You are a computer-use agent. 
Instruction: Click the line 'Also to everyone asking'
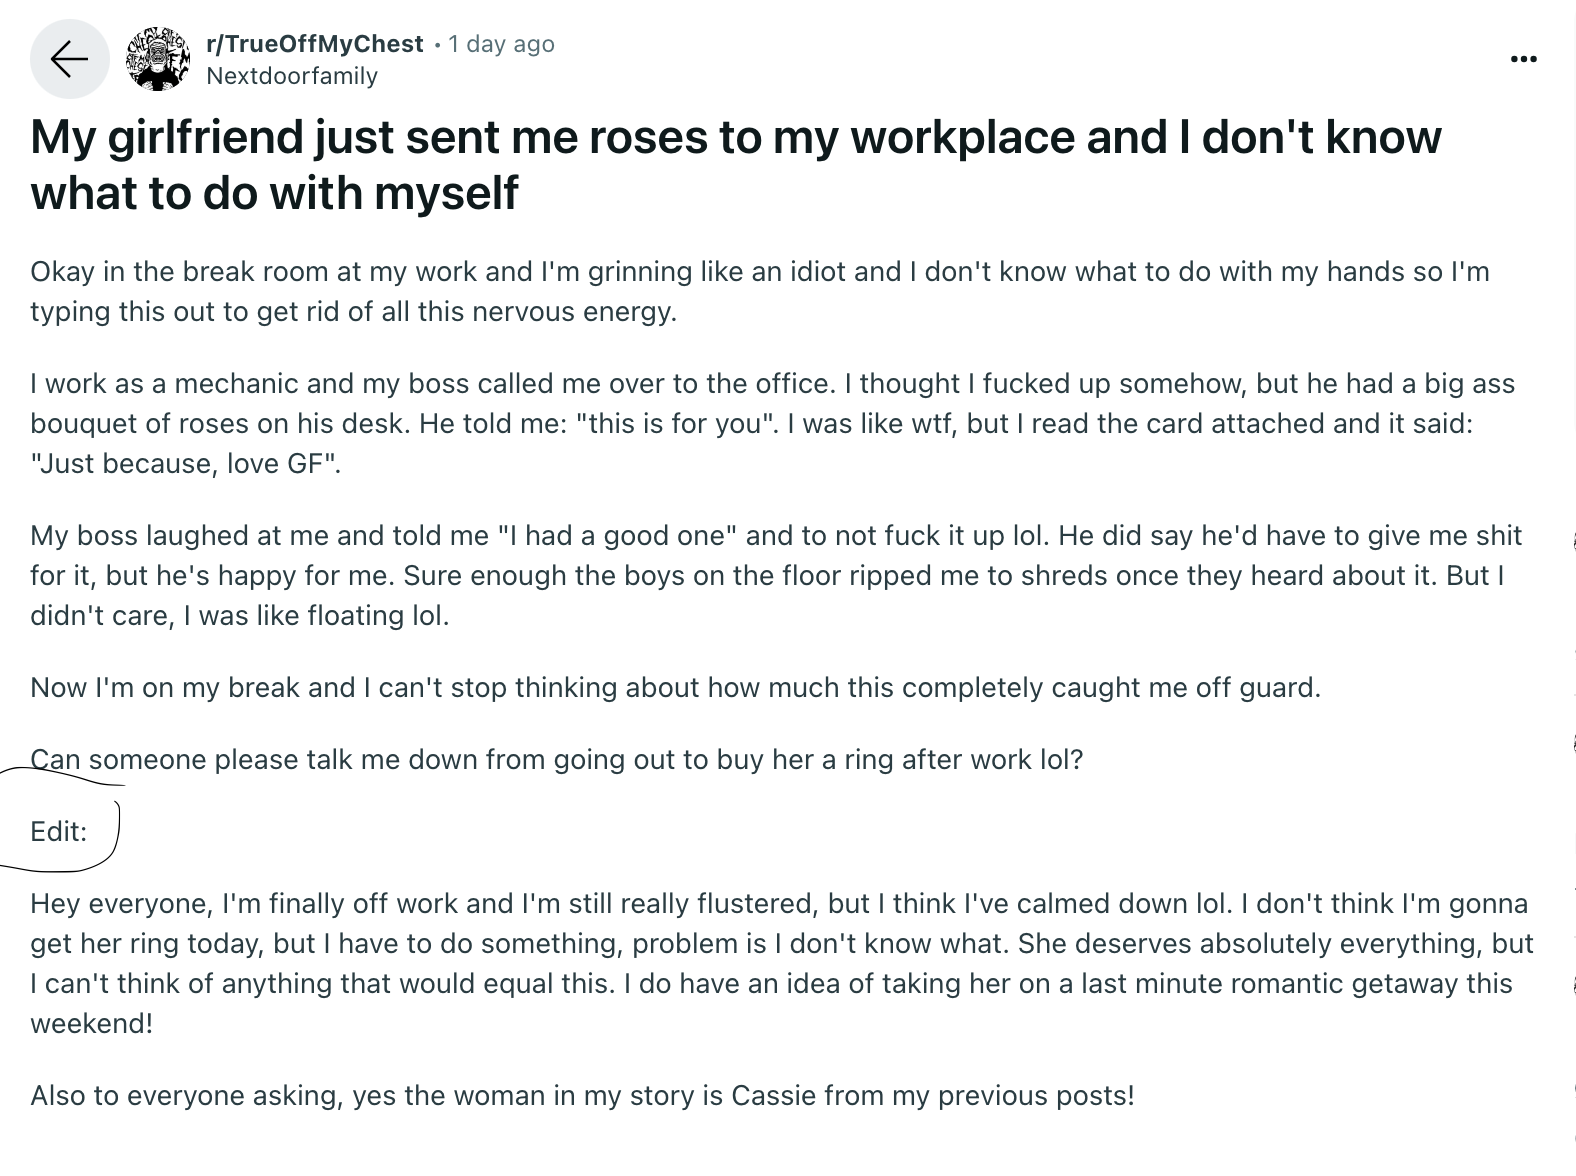tap(582, 1096)
